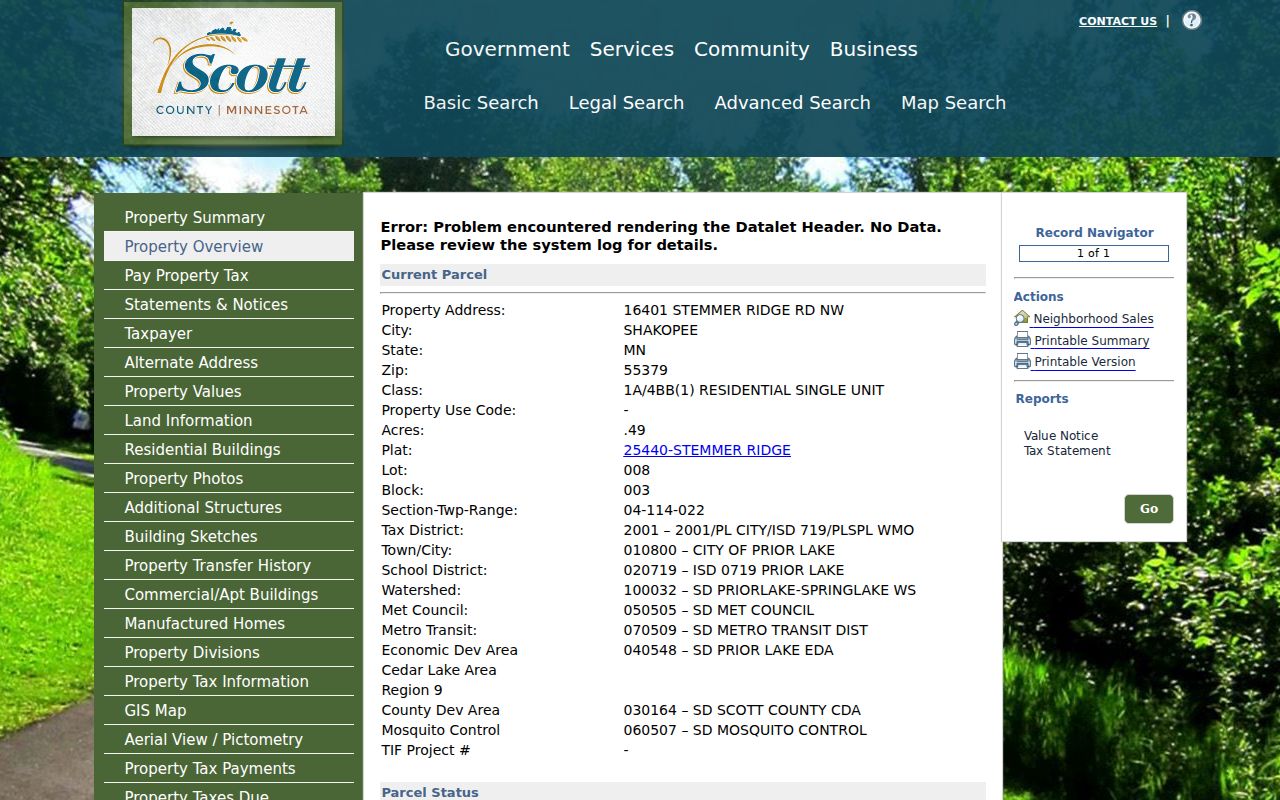
Task: Open the Taxpayer section
Action: [x=229, y=333]
